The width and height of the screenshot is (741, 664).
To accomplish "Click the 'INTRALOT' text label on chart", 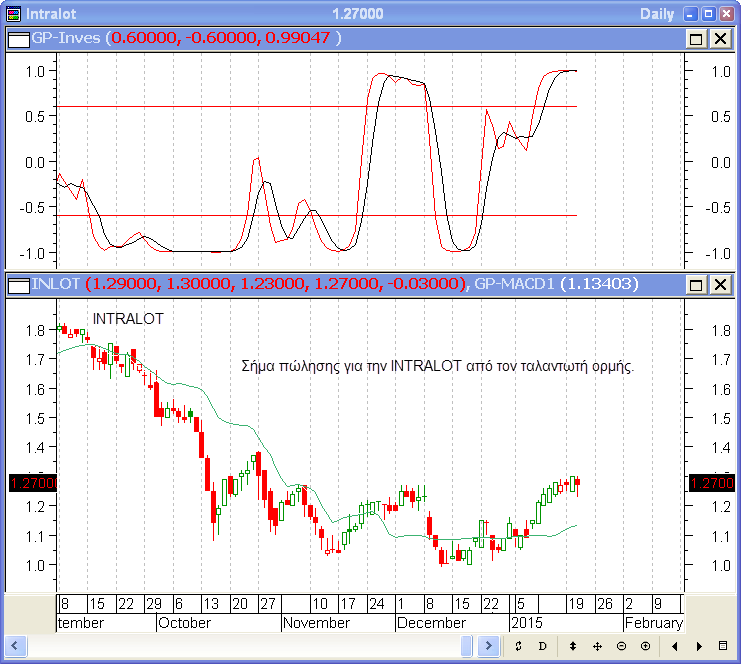I will tap(128, 319).
